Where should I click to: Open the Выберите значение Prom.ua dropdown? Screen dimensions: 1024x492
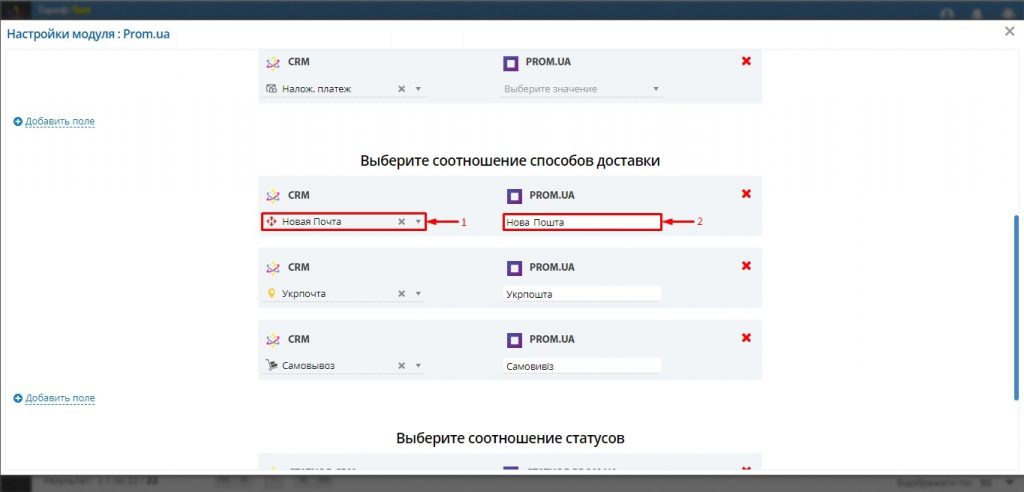(581, 89)
